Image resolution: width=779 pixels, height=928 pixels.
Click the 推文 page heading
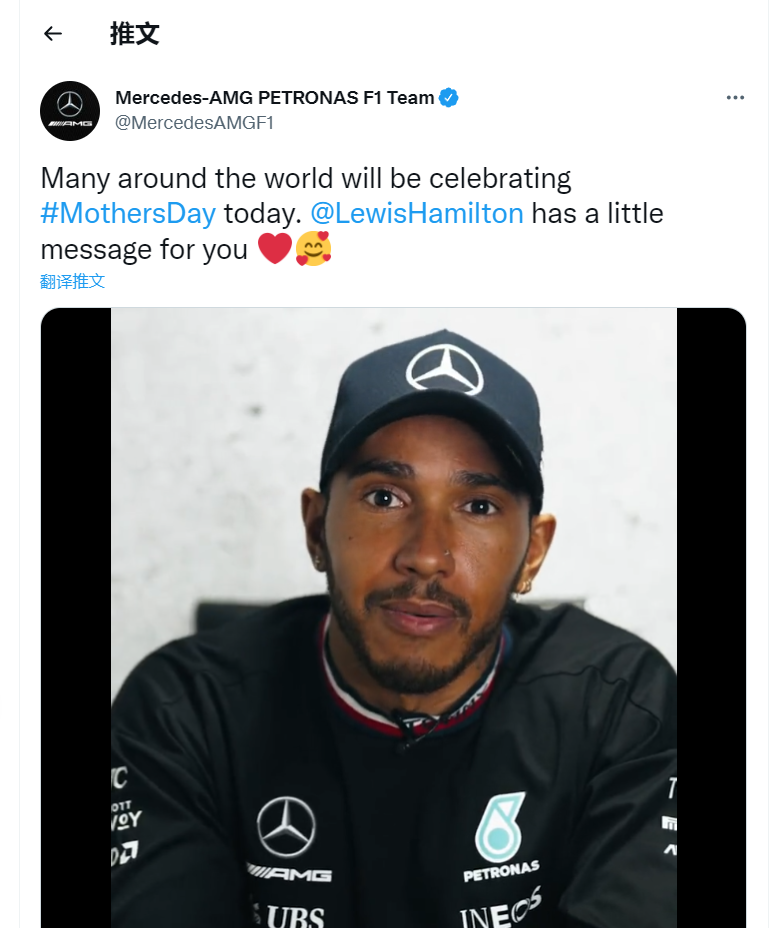(x=134, y=34)
